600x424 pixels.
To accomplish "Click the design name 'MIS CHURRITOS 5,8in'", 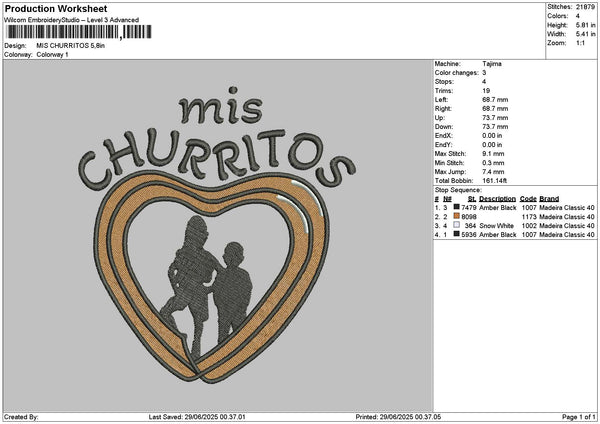I will coord(70,46).
